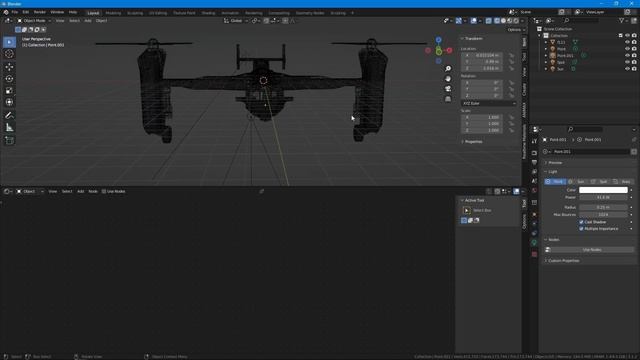Expand the Properties section in sidebar

point(473,142)
